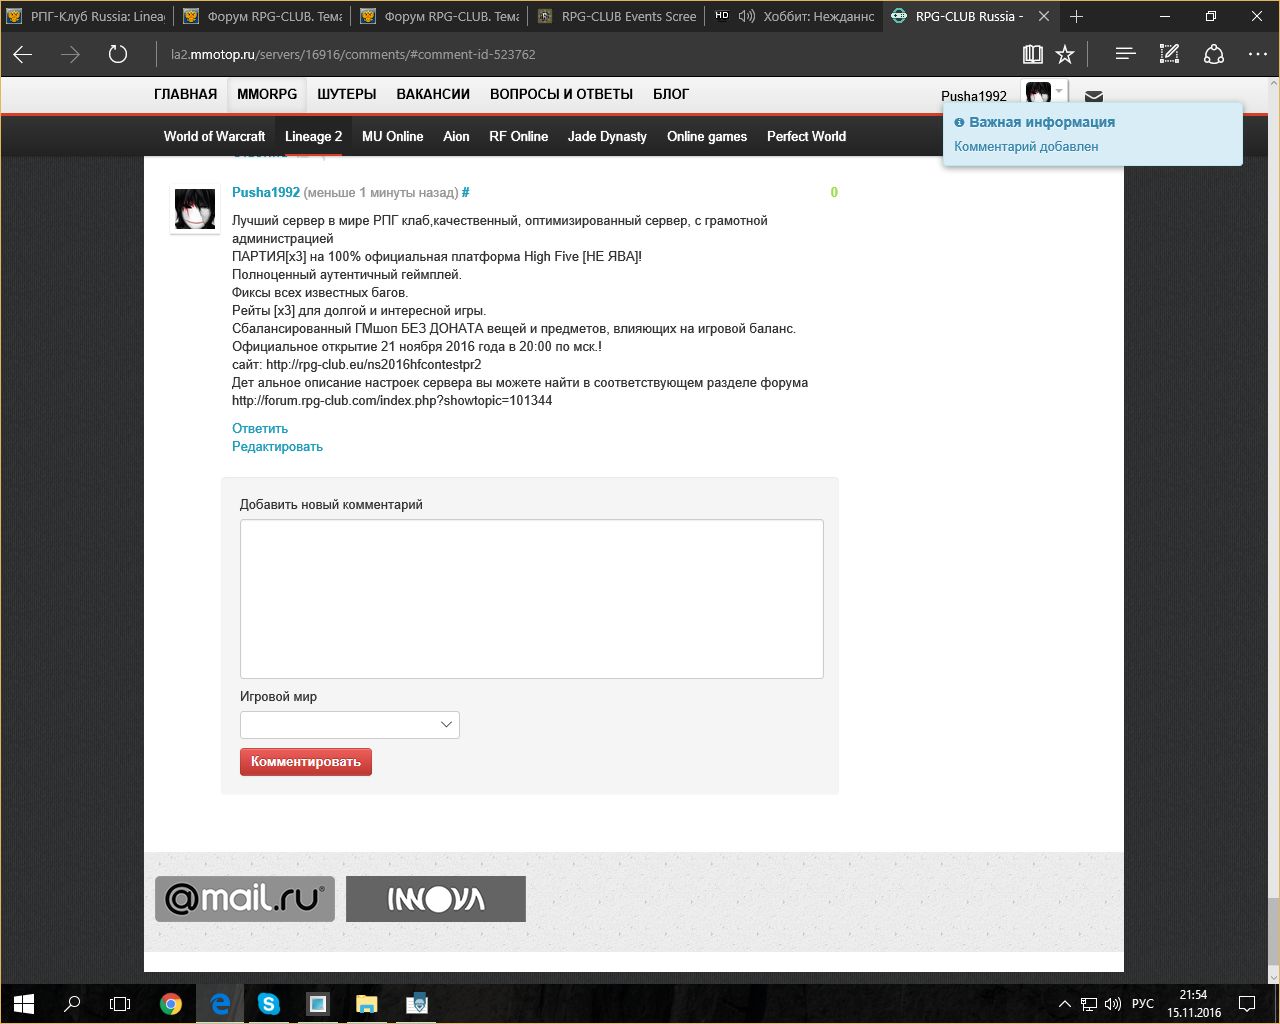This screenshot has width=1280, height=1024.
Task: Refresh the current page
Action: click(x=118, y=55)
